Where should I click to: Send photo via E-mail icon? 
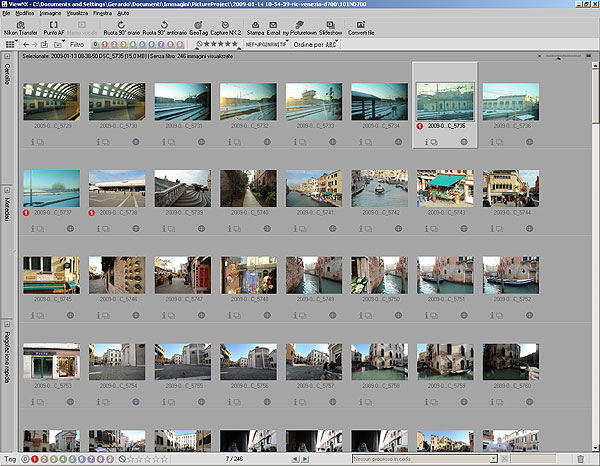pyautogui.click(x=274, y=27)
